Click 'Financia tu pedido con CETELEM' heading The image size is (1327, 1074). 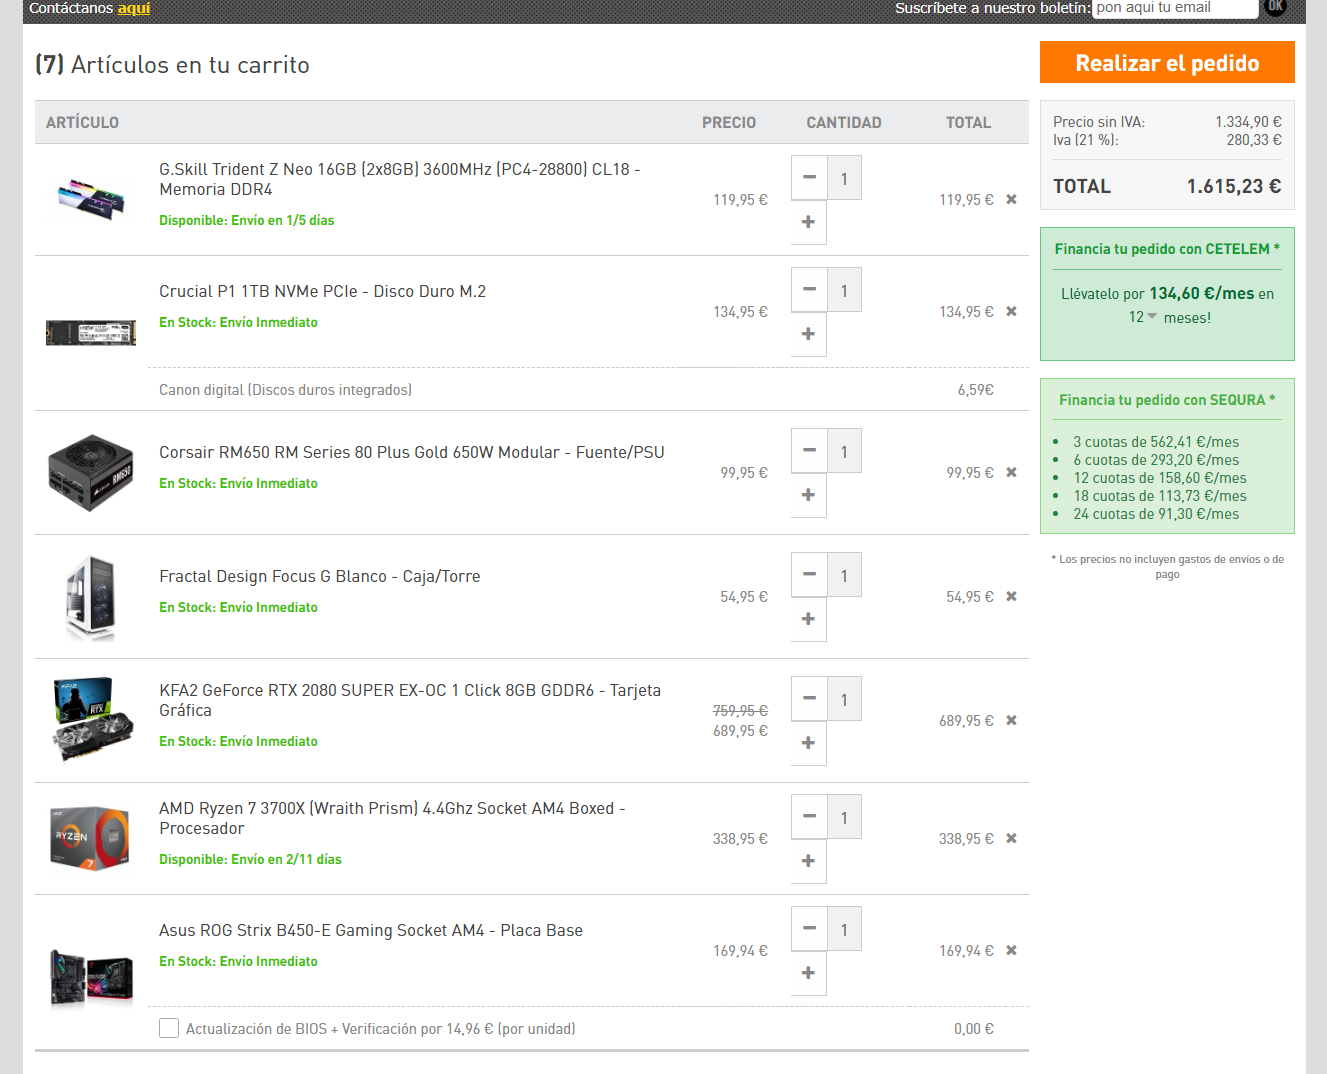click(1167, 249)
